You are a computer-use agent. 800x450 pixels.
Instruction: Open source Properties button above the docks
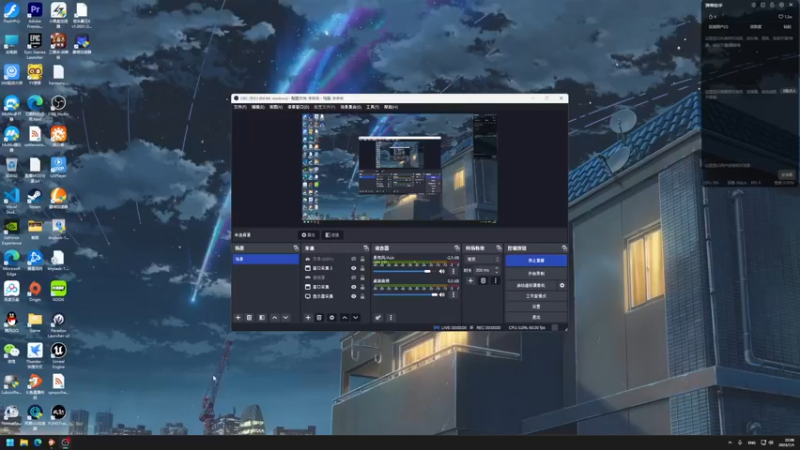click(x=309, y=235)
